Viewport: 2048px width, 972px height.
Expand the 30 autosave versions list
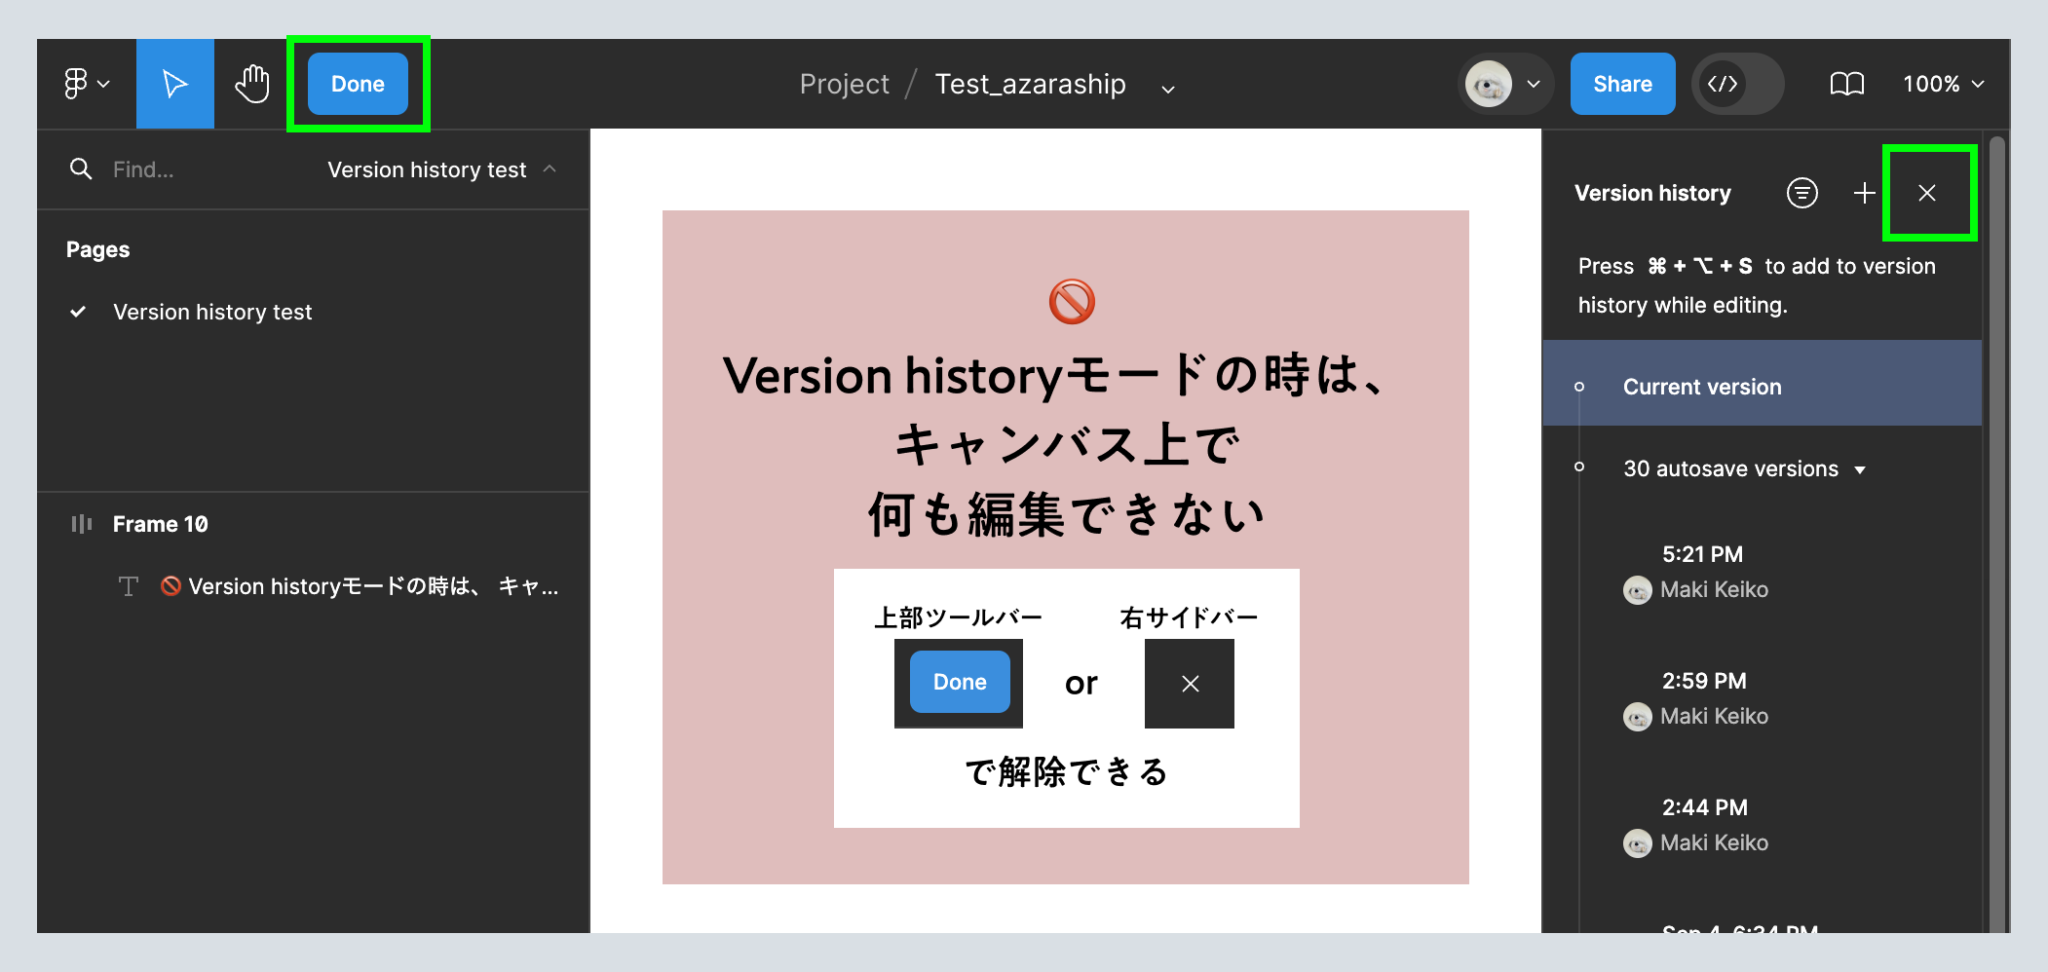1860,468
